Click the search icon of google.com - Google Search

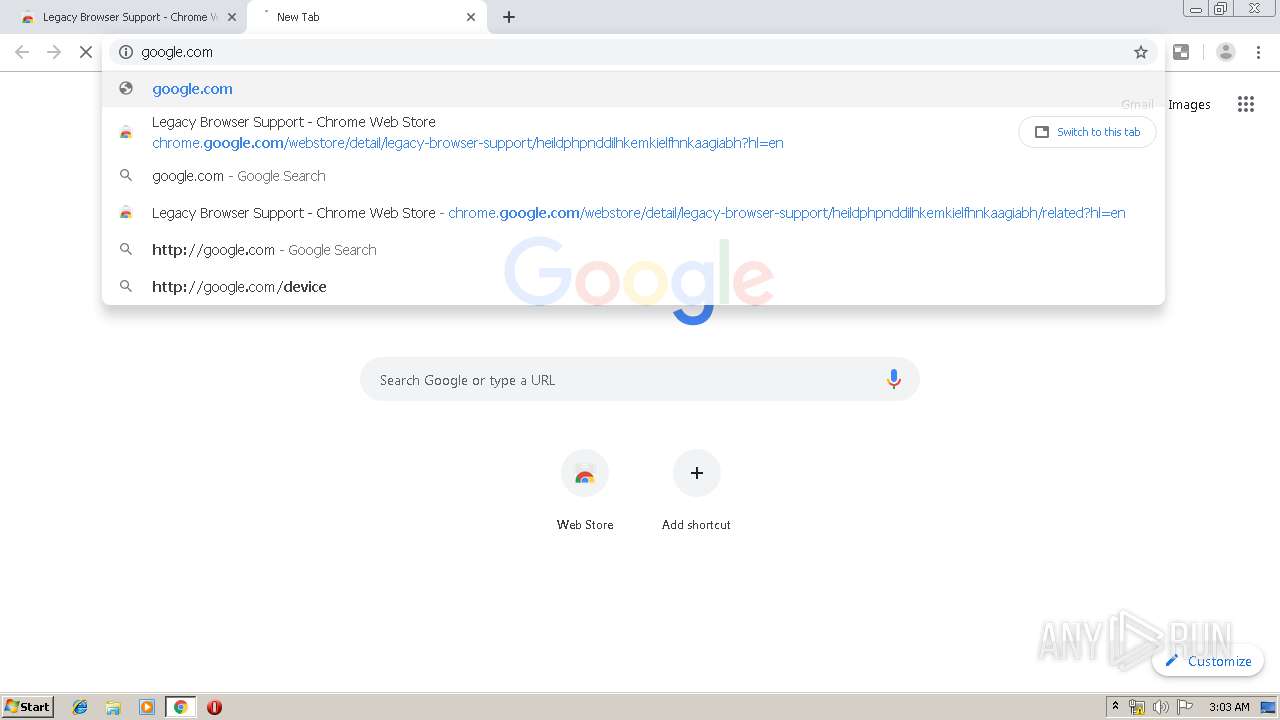(x=126, y=176)
